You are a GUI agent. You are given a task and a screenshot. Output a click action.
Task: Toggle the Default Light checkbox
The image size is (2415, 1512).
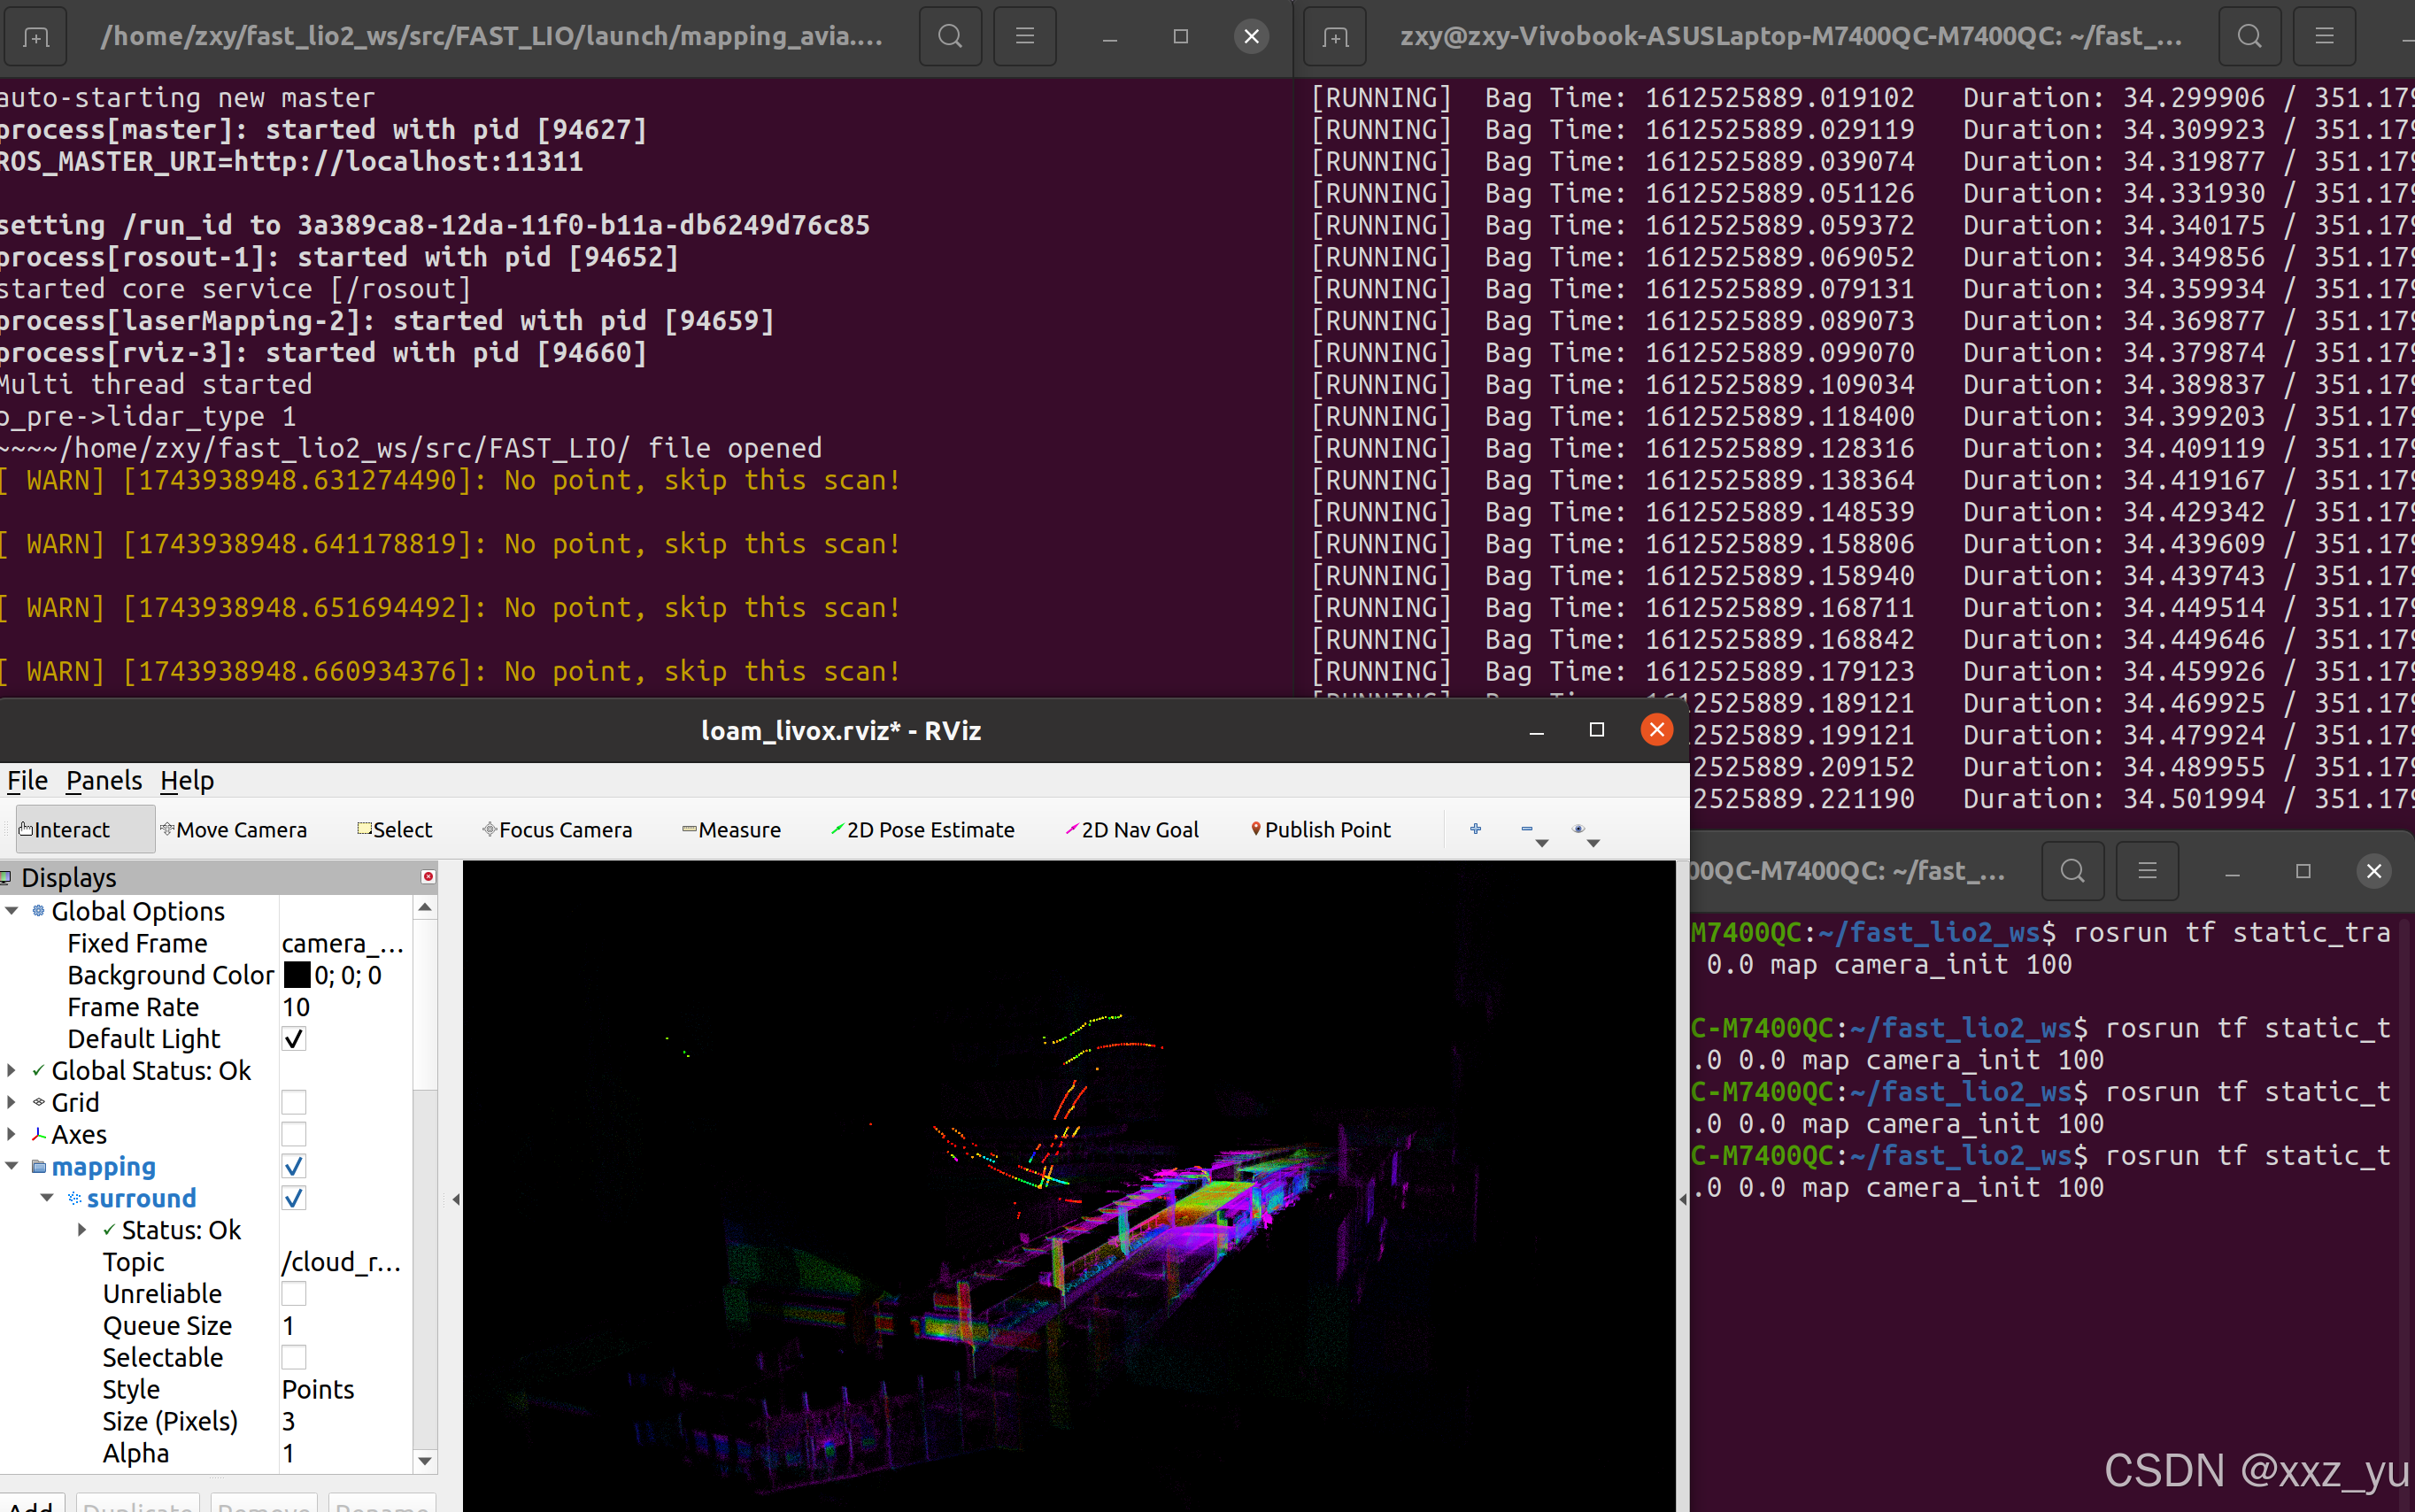tap(293, 1038)
